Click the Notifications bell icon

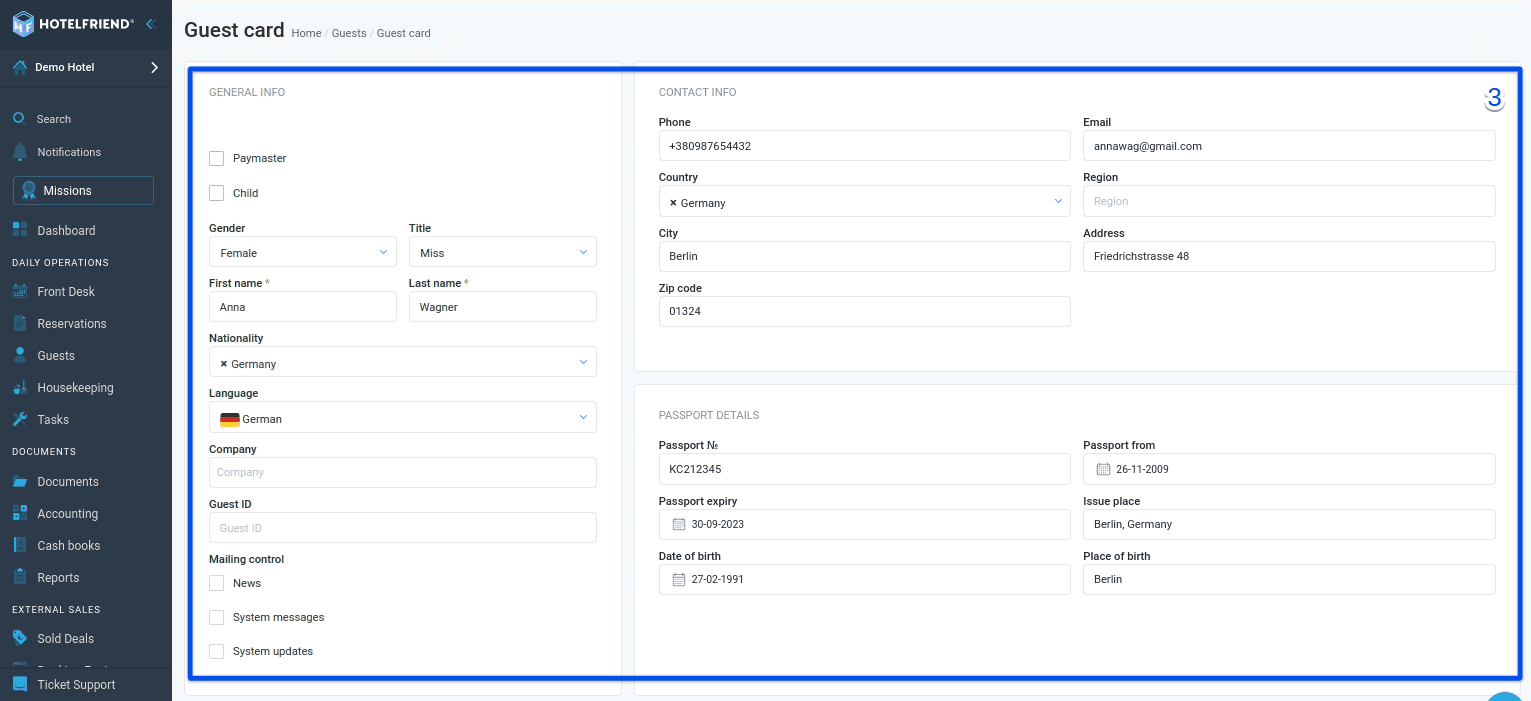coord(19,151)
